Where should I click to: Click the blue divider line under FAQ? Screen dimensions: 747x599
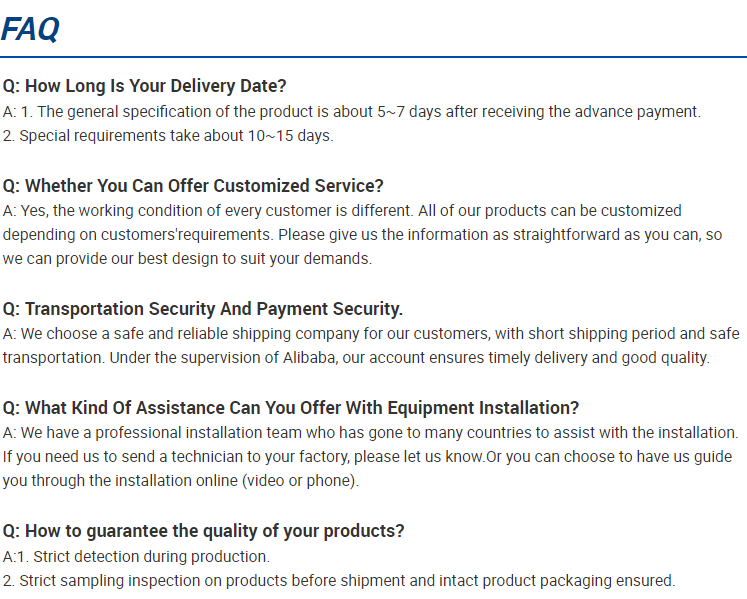click(x=374, y=57)
